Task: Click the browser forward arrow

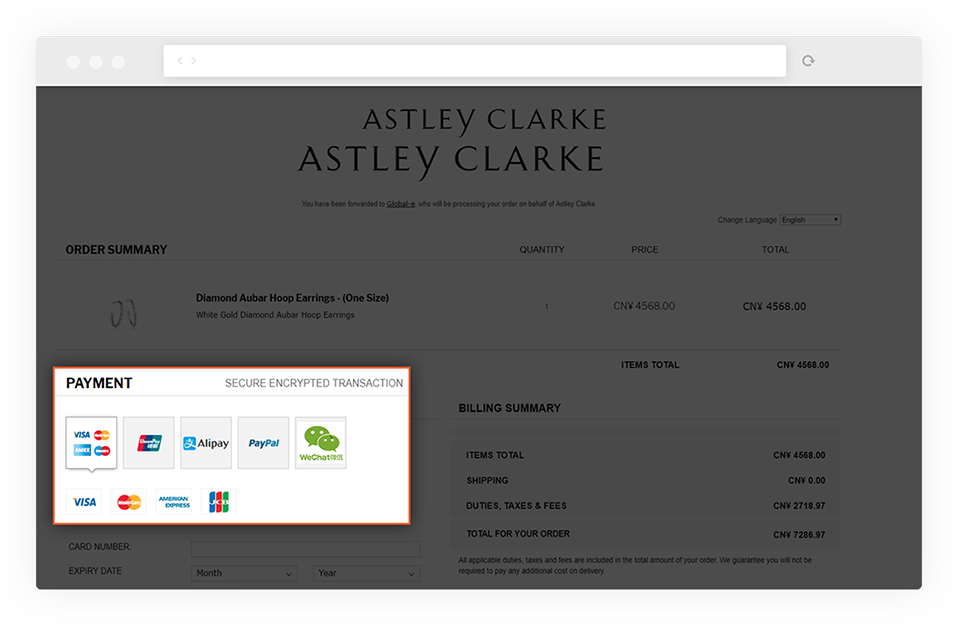Action: tap(194, 60)
